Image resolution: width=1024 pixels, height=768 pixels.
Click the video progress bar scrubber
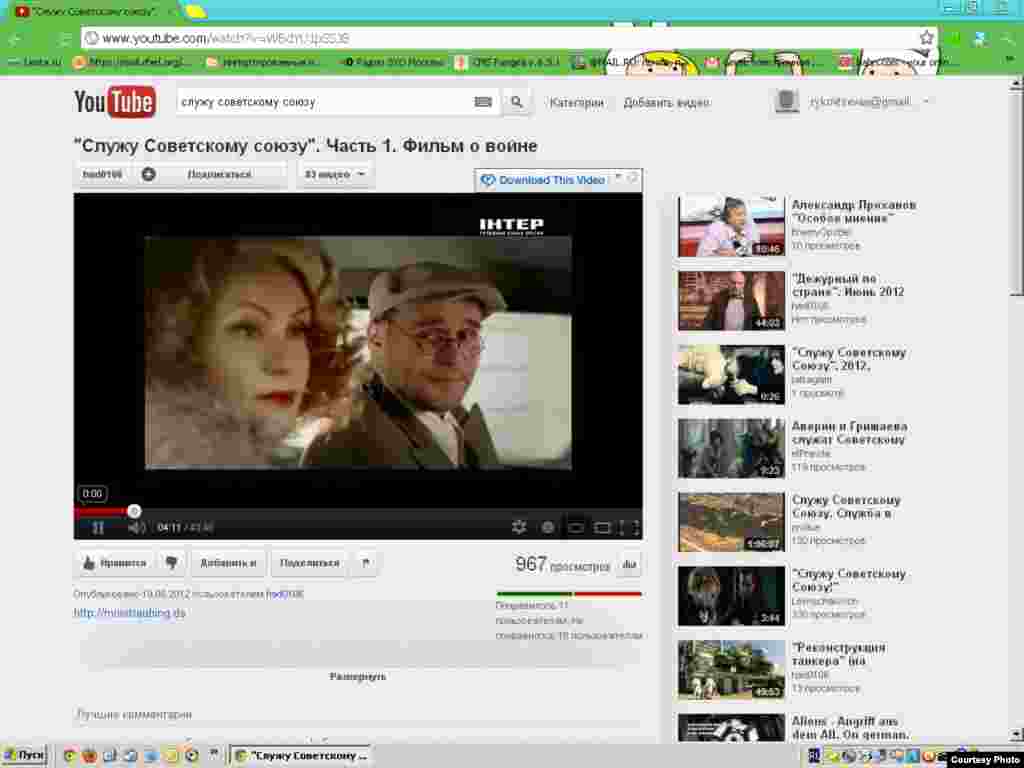click(134, 511)
